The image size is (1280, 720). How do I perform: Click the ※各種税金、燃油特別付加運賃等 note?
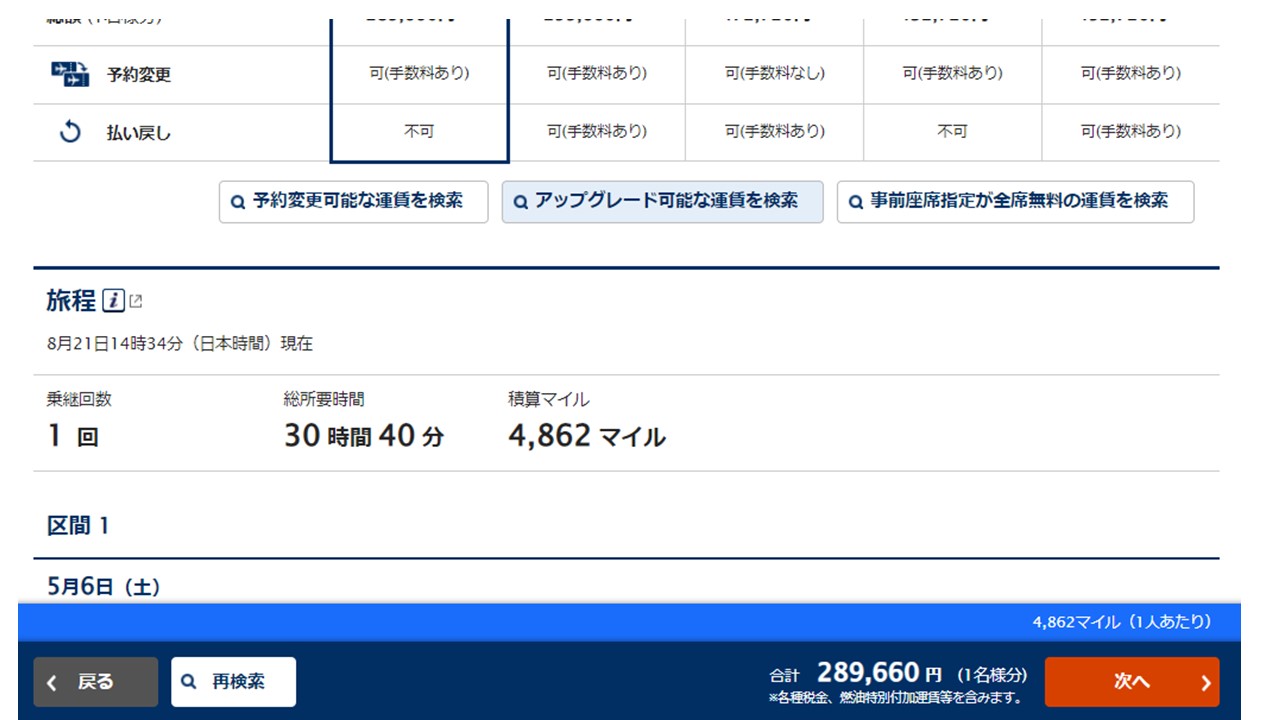[895, 698]
